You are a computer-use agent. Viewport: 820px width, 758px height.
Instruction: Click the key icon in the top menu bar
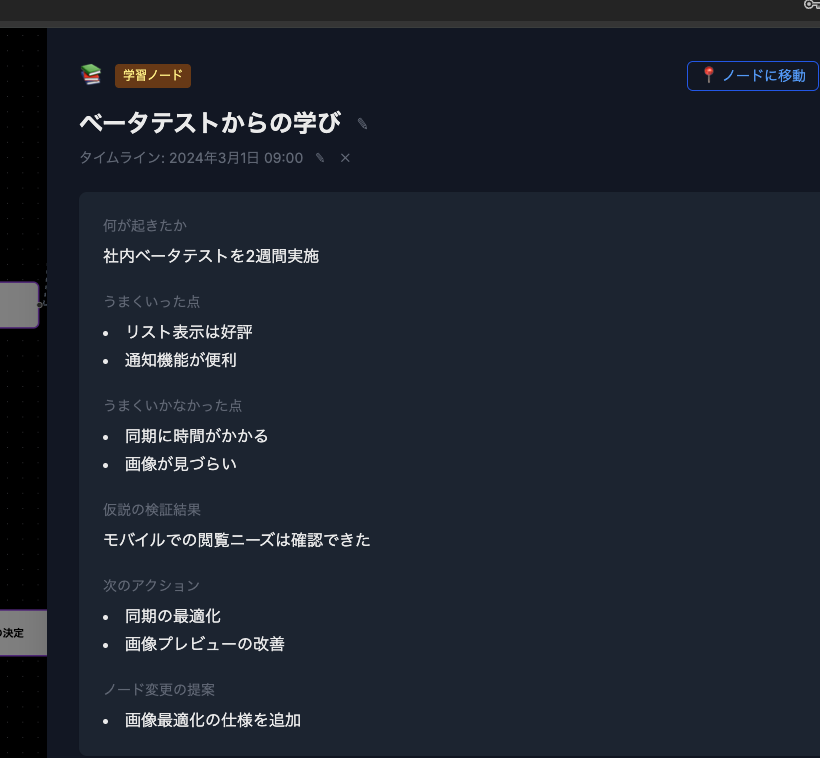tap(812, 5)
